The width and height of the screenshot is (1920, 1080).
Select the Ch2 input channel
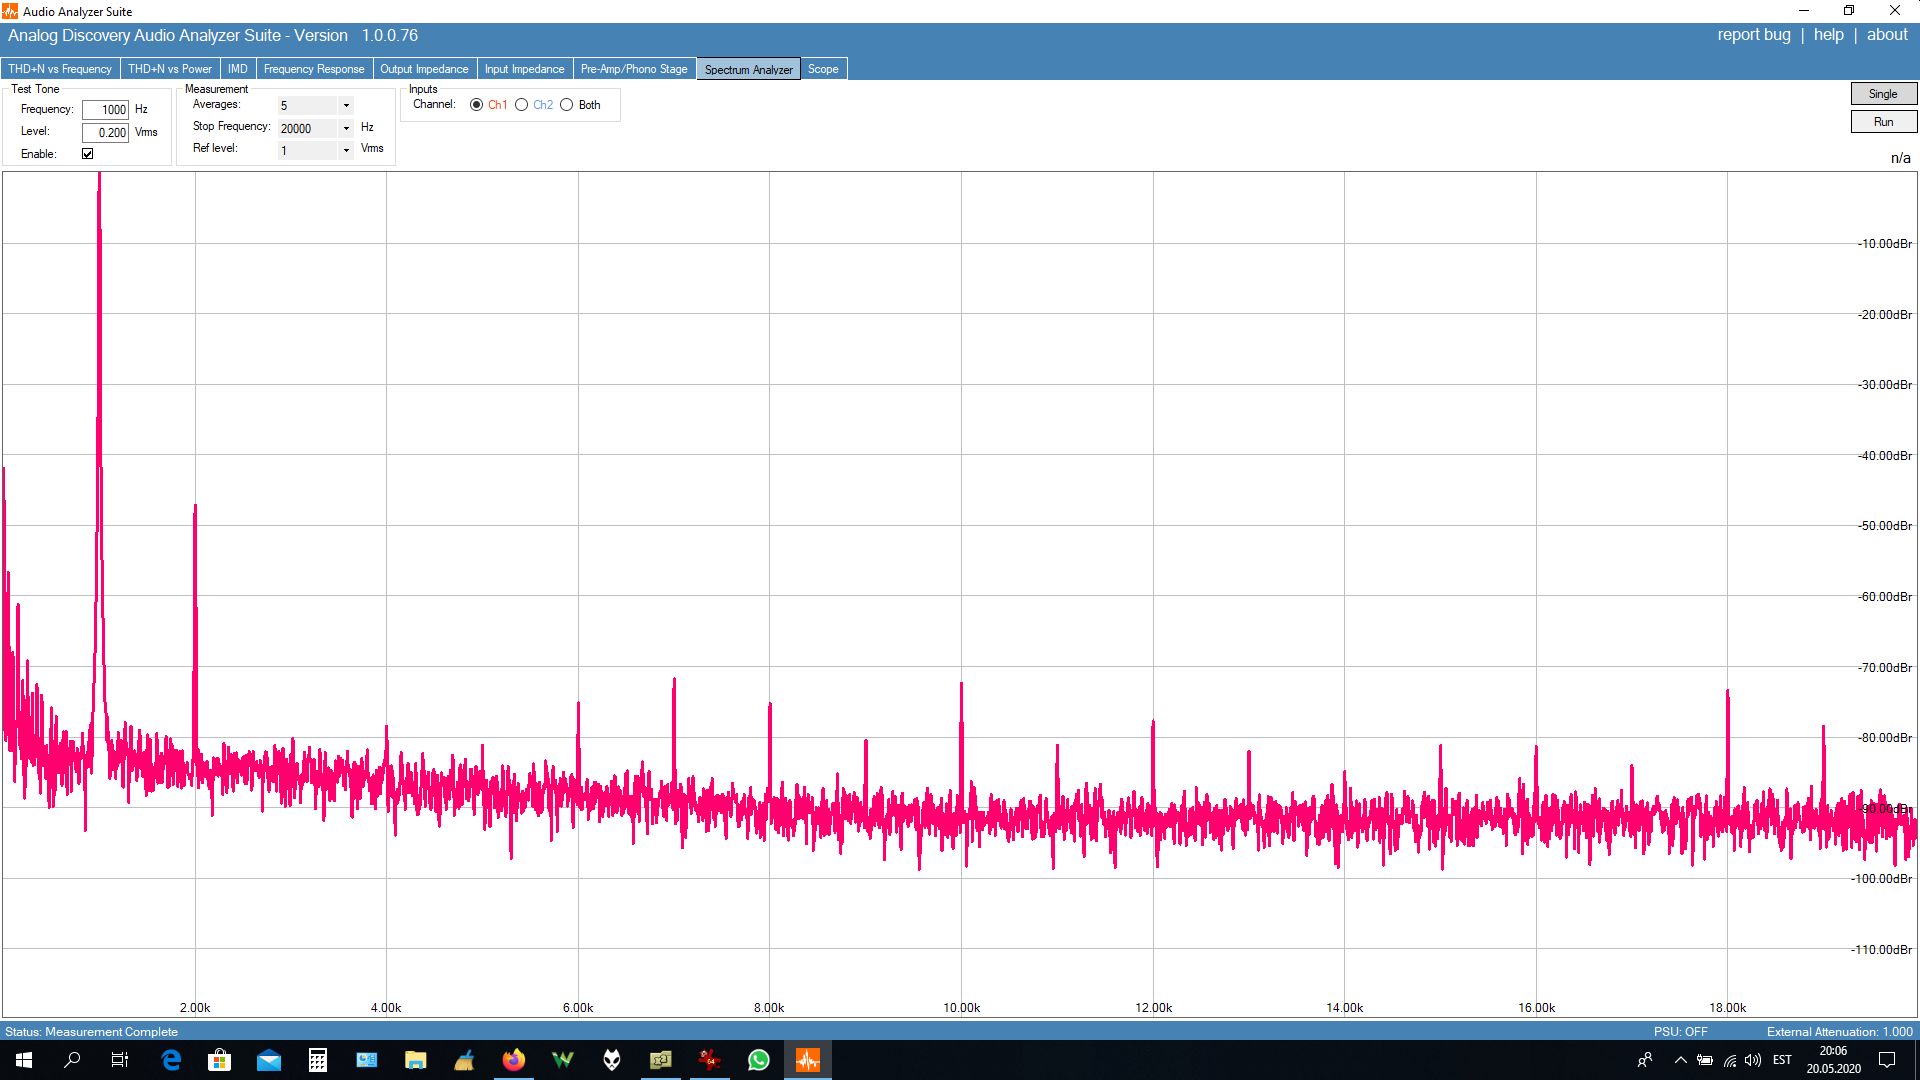tap(521, 105)
